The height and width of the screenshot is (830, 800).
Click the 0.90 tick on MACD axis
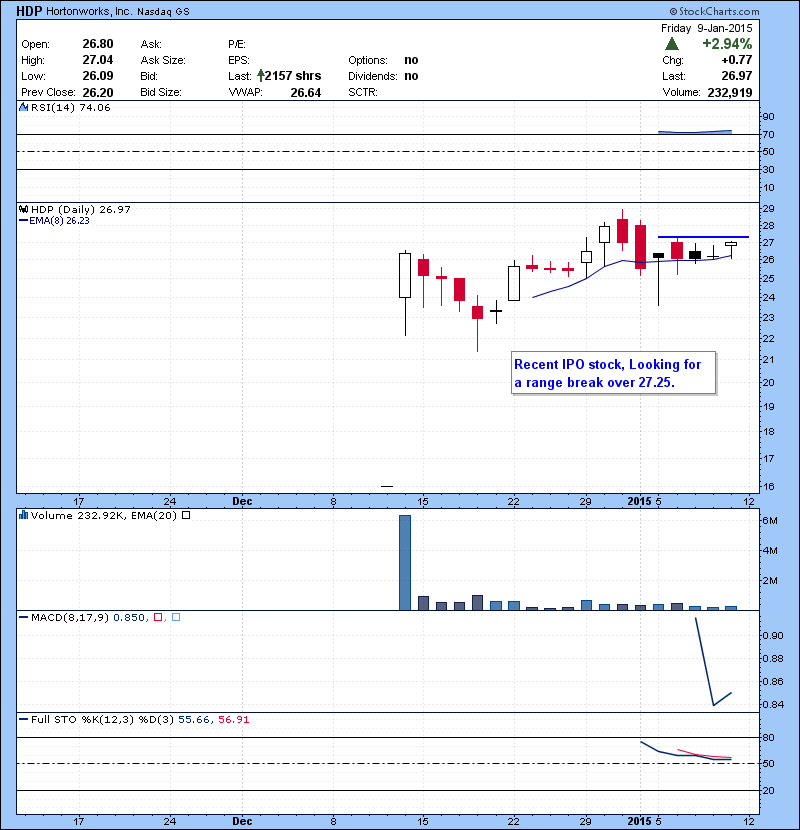772,636
